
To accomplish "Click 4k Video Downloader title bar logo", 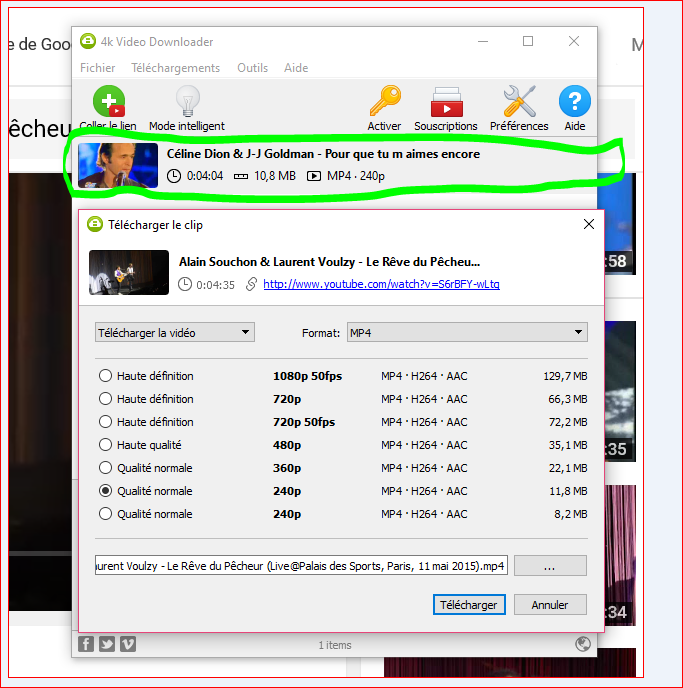I will pyautogui.click(x=88, y=41).
